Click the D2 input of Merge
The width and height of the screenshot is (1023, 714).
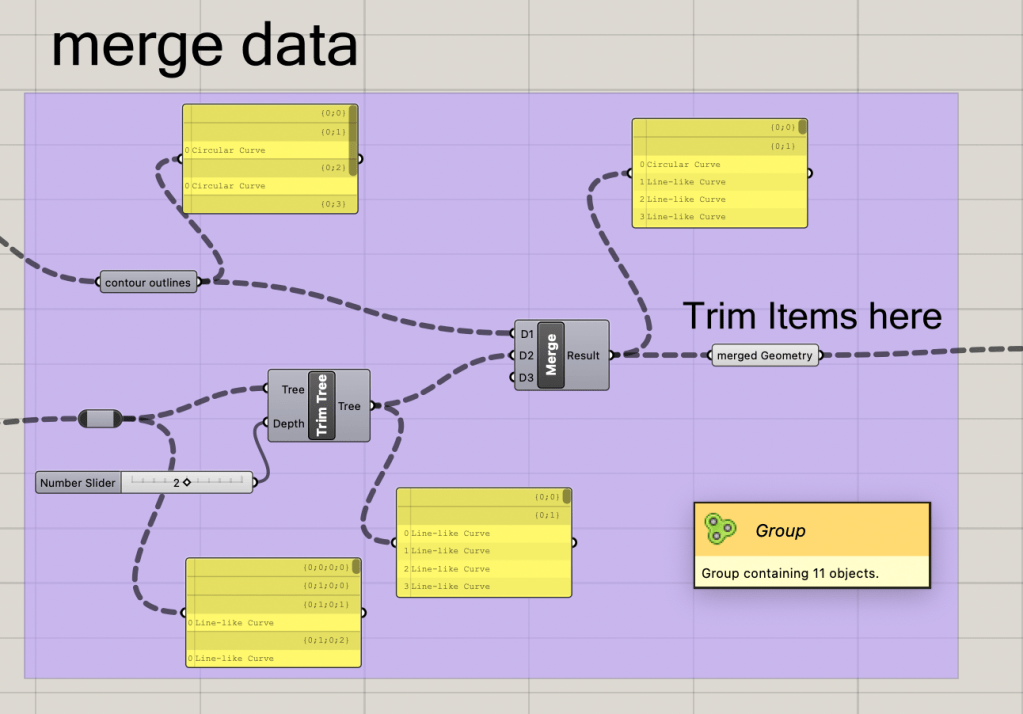(x=526, y=355)
